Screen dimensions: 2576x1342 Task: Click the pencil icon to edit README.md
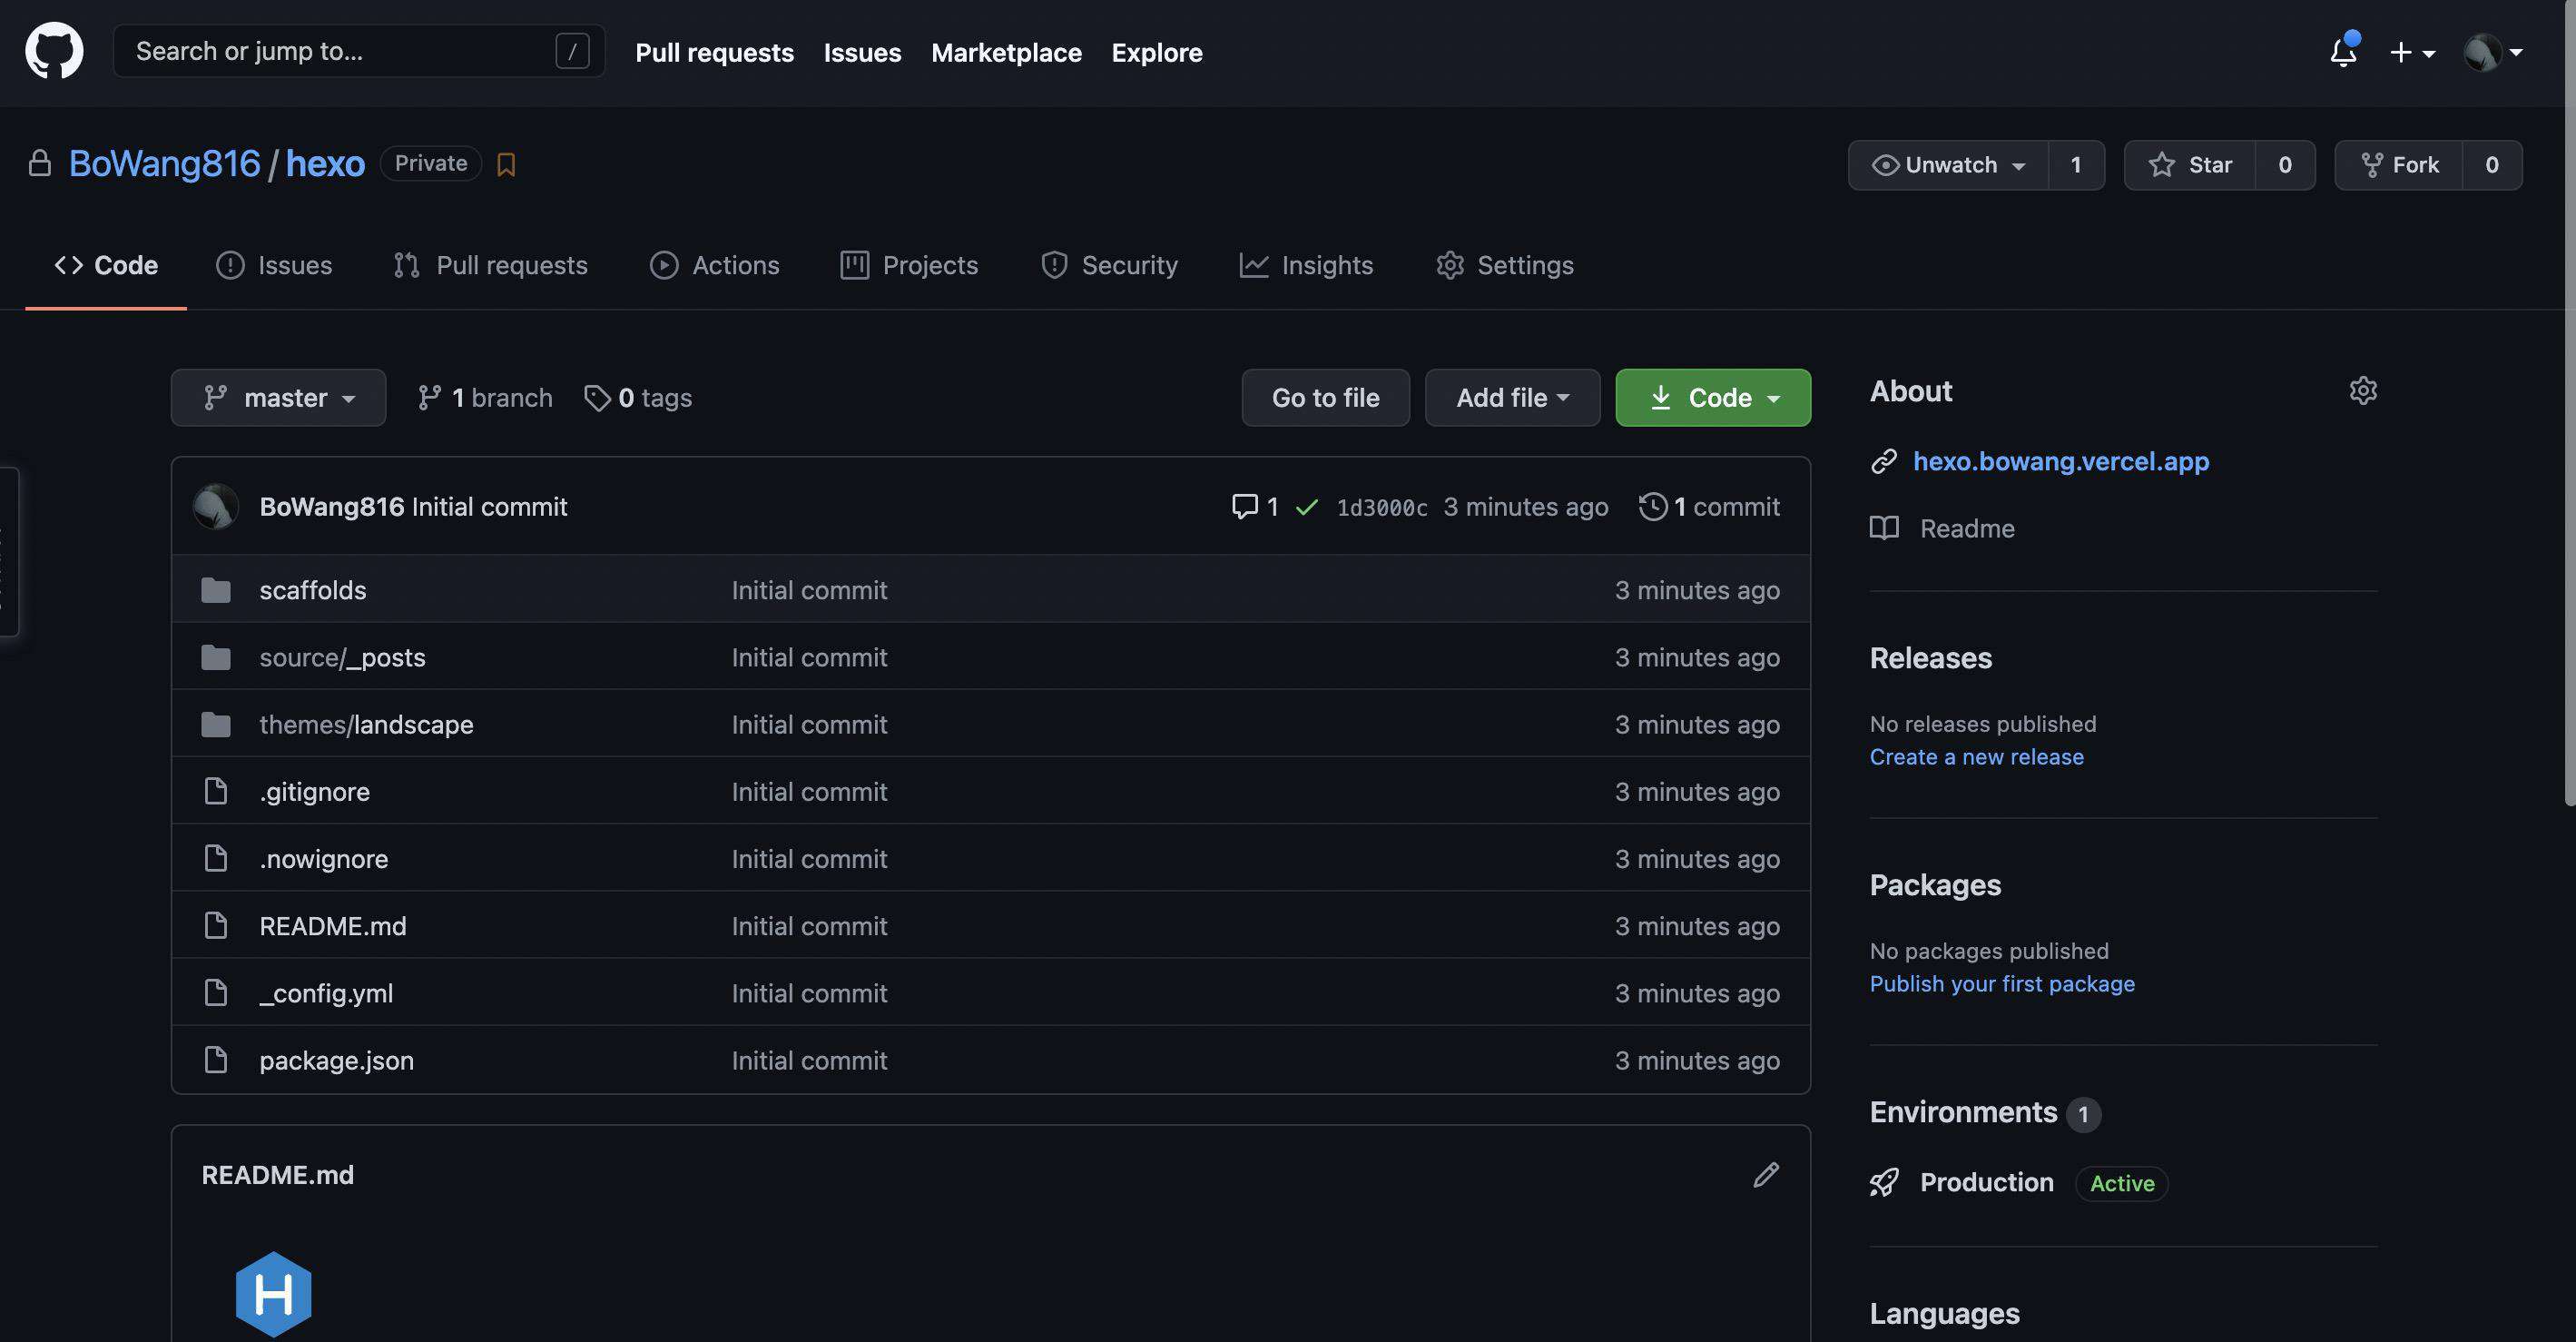pyautogui.click(x=1766, y=1174)
